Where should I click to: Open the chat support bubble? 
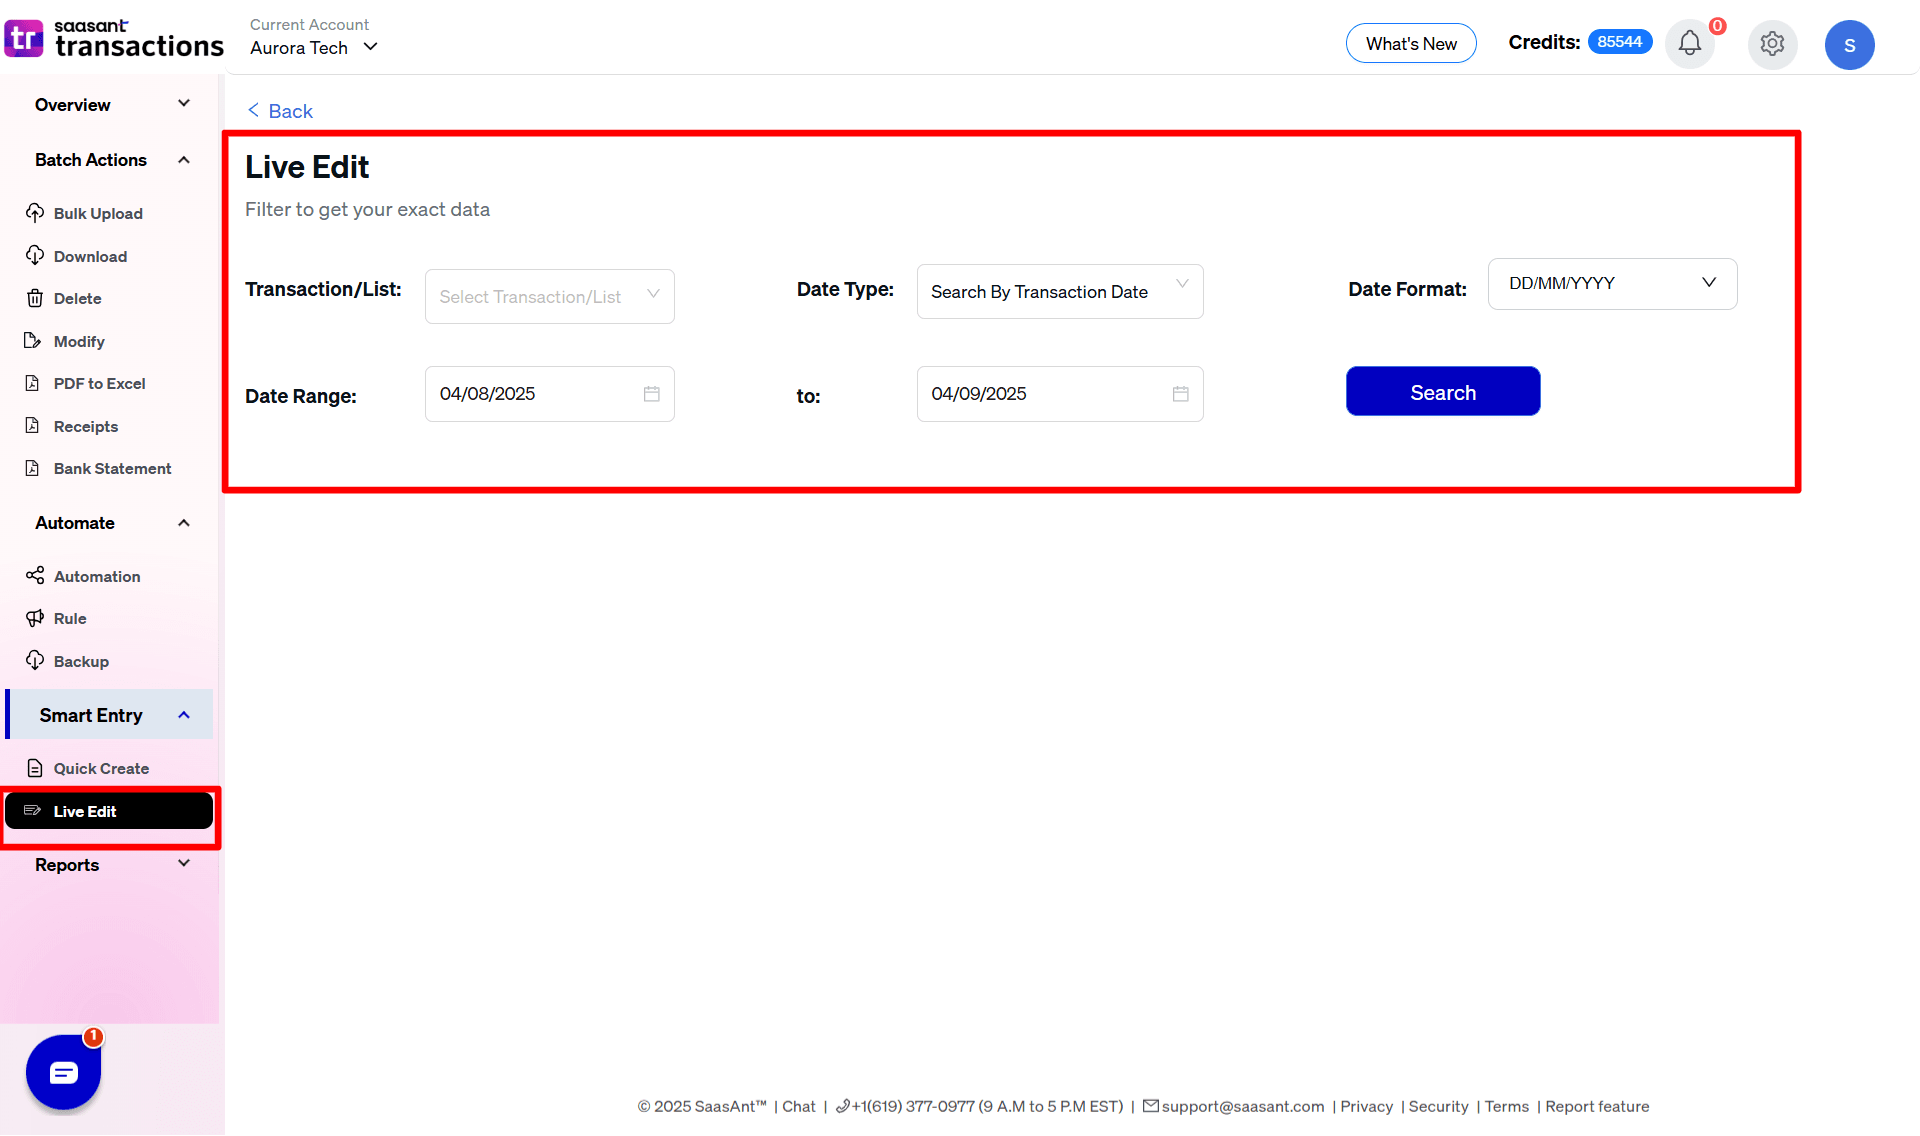click(x=63, y=1072)
